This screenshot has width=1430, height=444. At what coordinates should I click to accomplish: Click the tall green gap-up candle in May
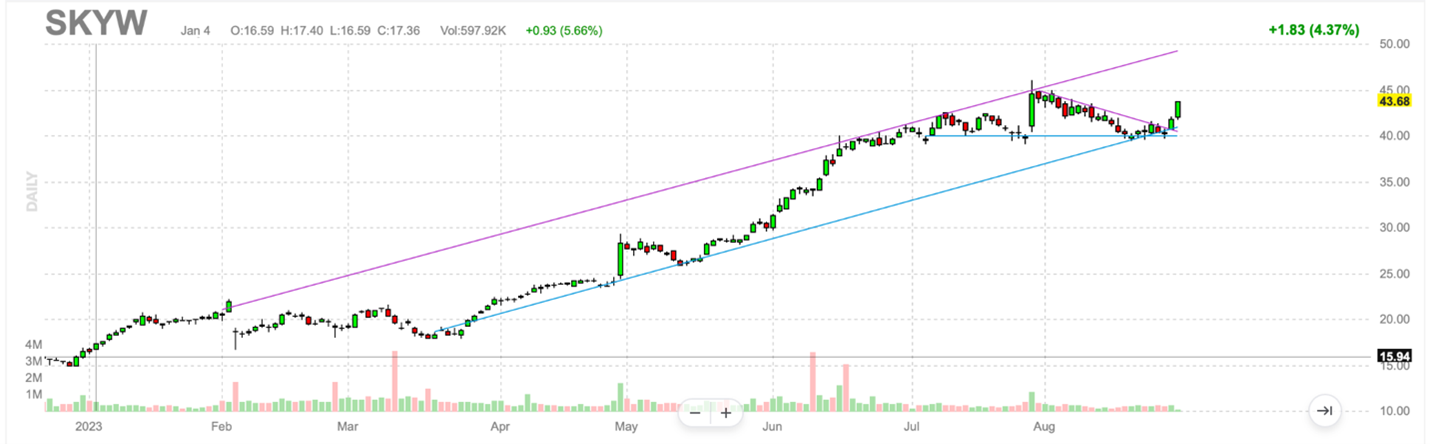[621, 259]
